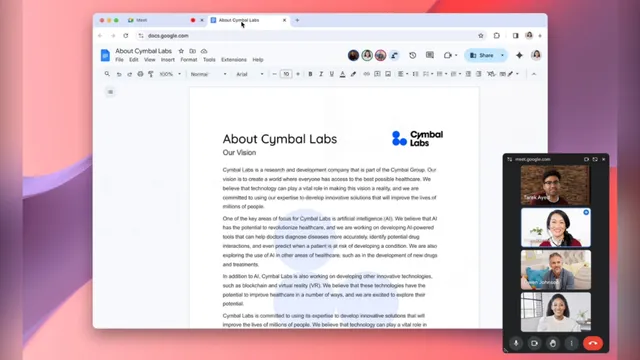Toggle italic formatting
Viewport: 640px width, 360px height.
pos(321,74)
